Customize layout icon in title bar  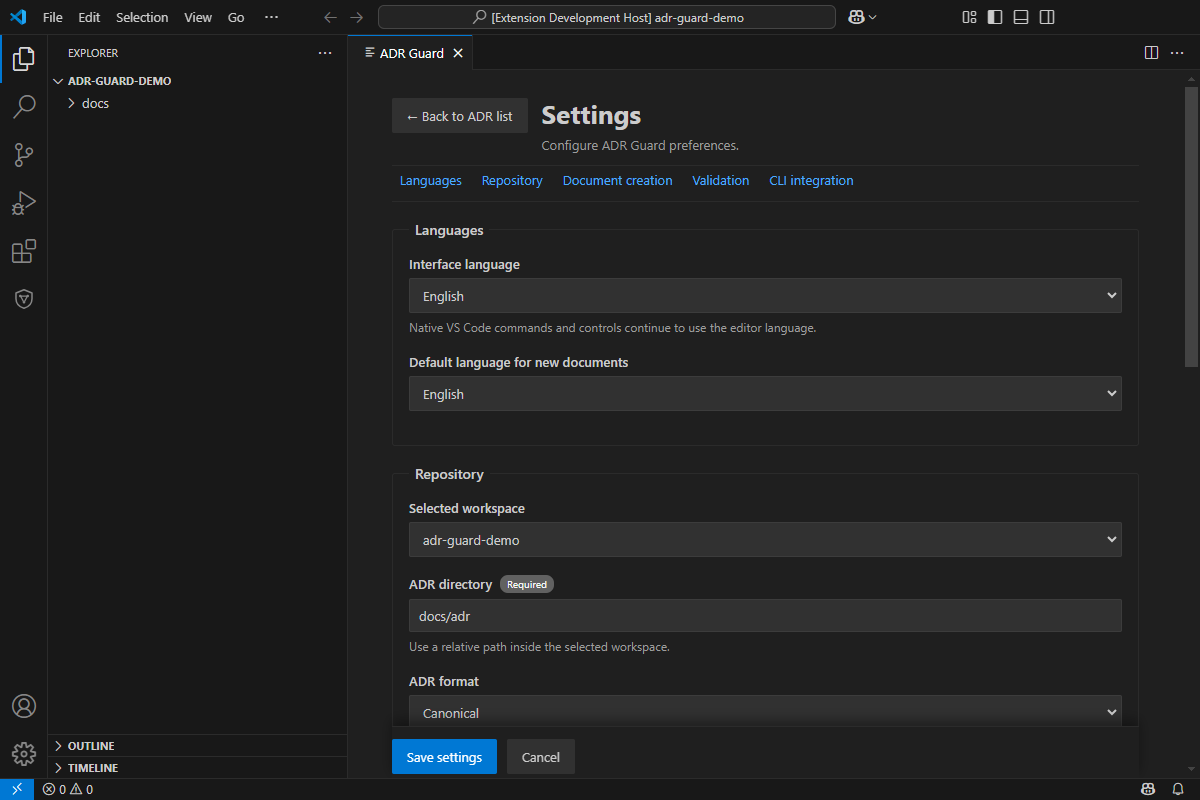[x=969, y=17]
